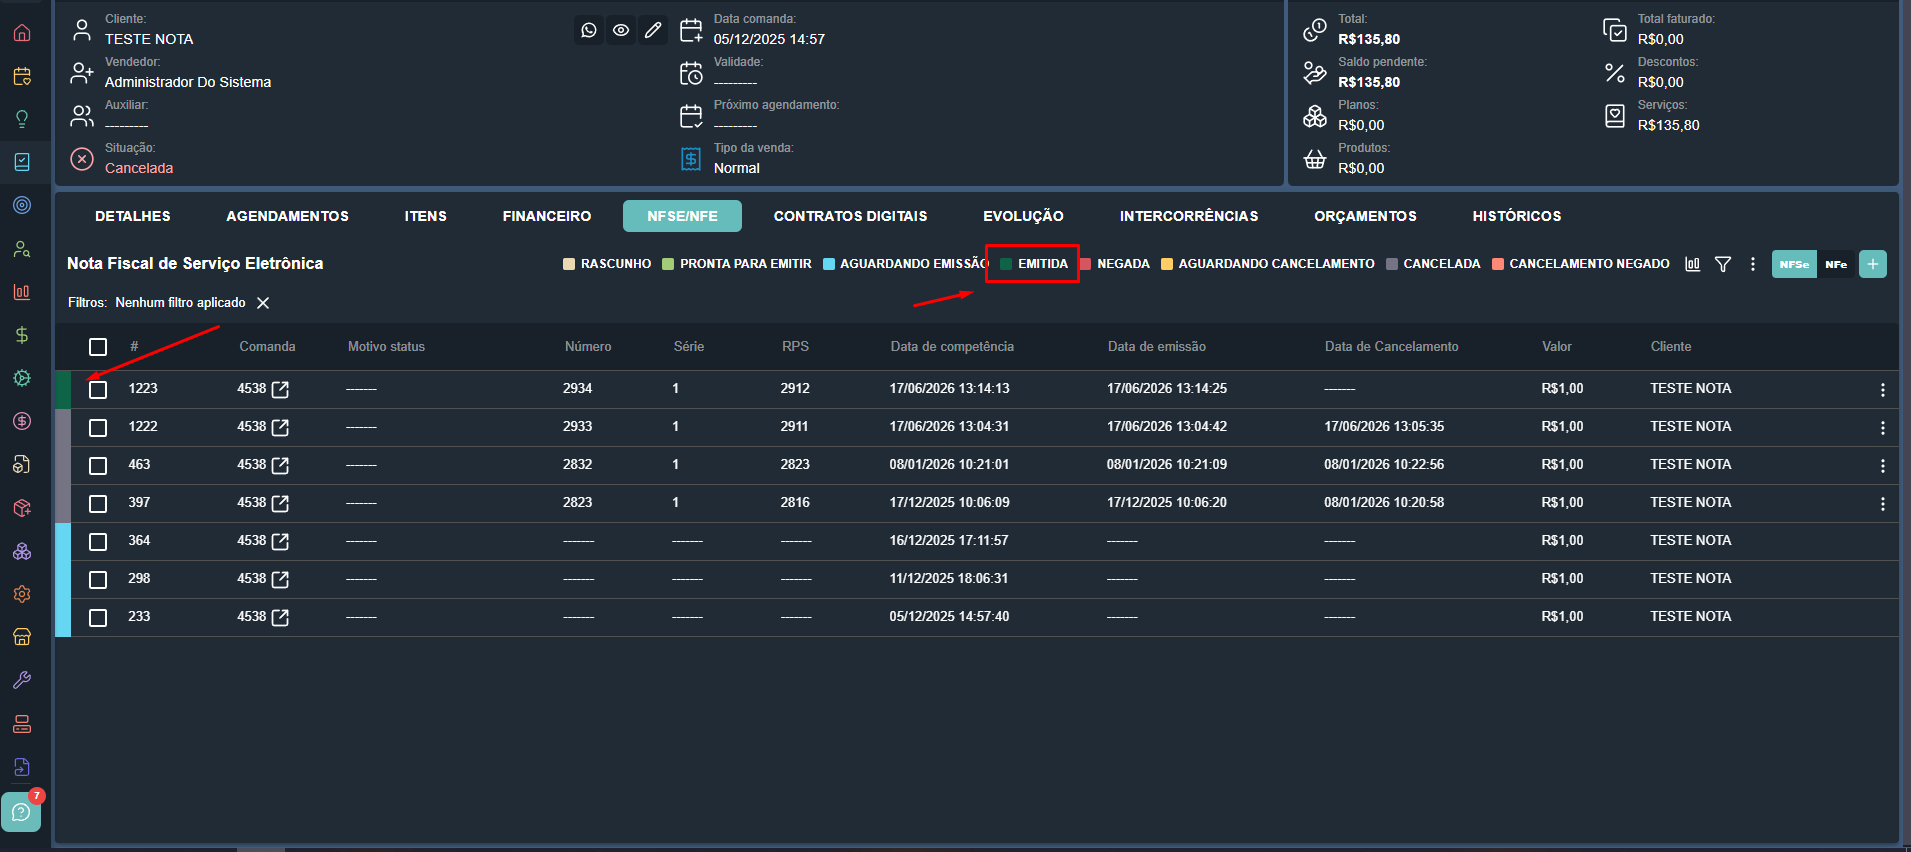1911x852 pixels.
Task: Click the active NFSE/NFE tab
Action: (x=682, y=216)
